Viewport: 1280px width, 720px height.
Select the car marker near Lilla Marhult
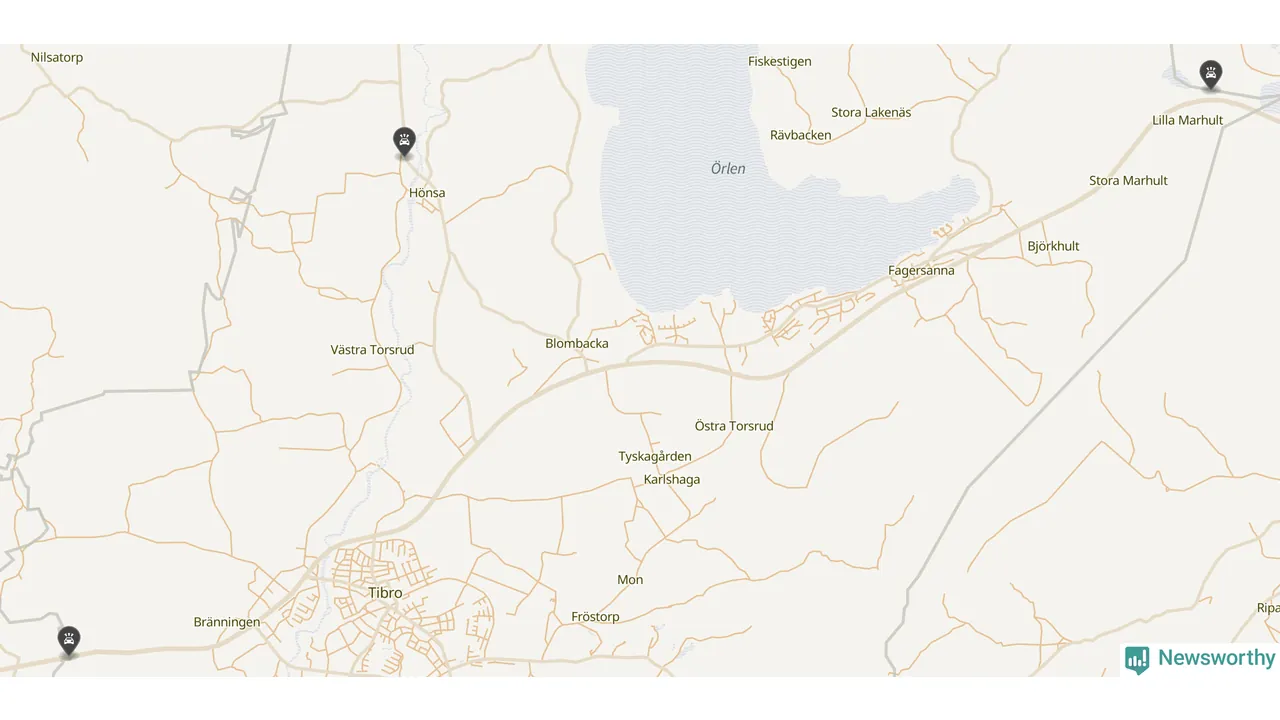coord(1211,75)
